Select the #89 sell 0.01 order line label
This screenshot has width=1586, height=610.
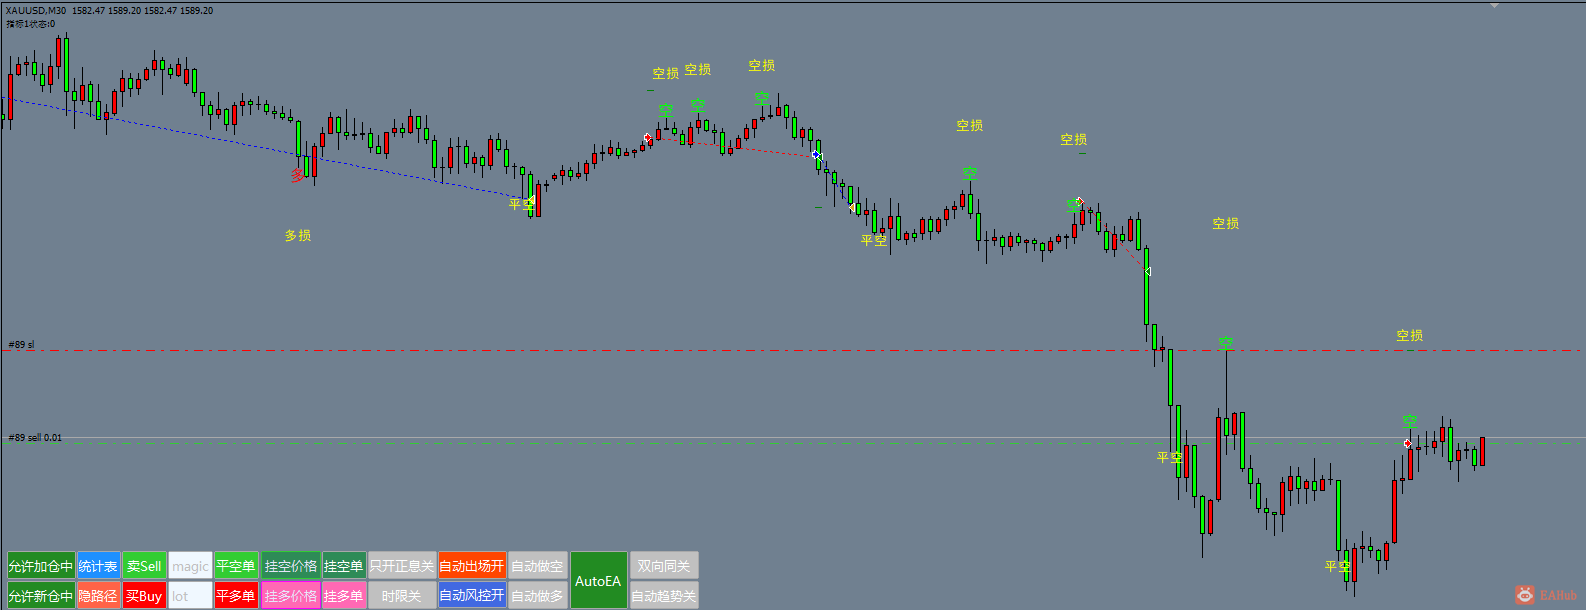(35, 437)
